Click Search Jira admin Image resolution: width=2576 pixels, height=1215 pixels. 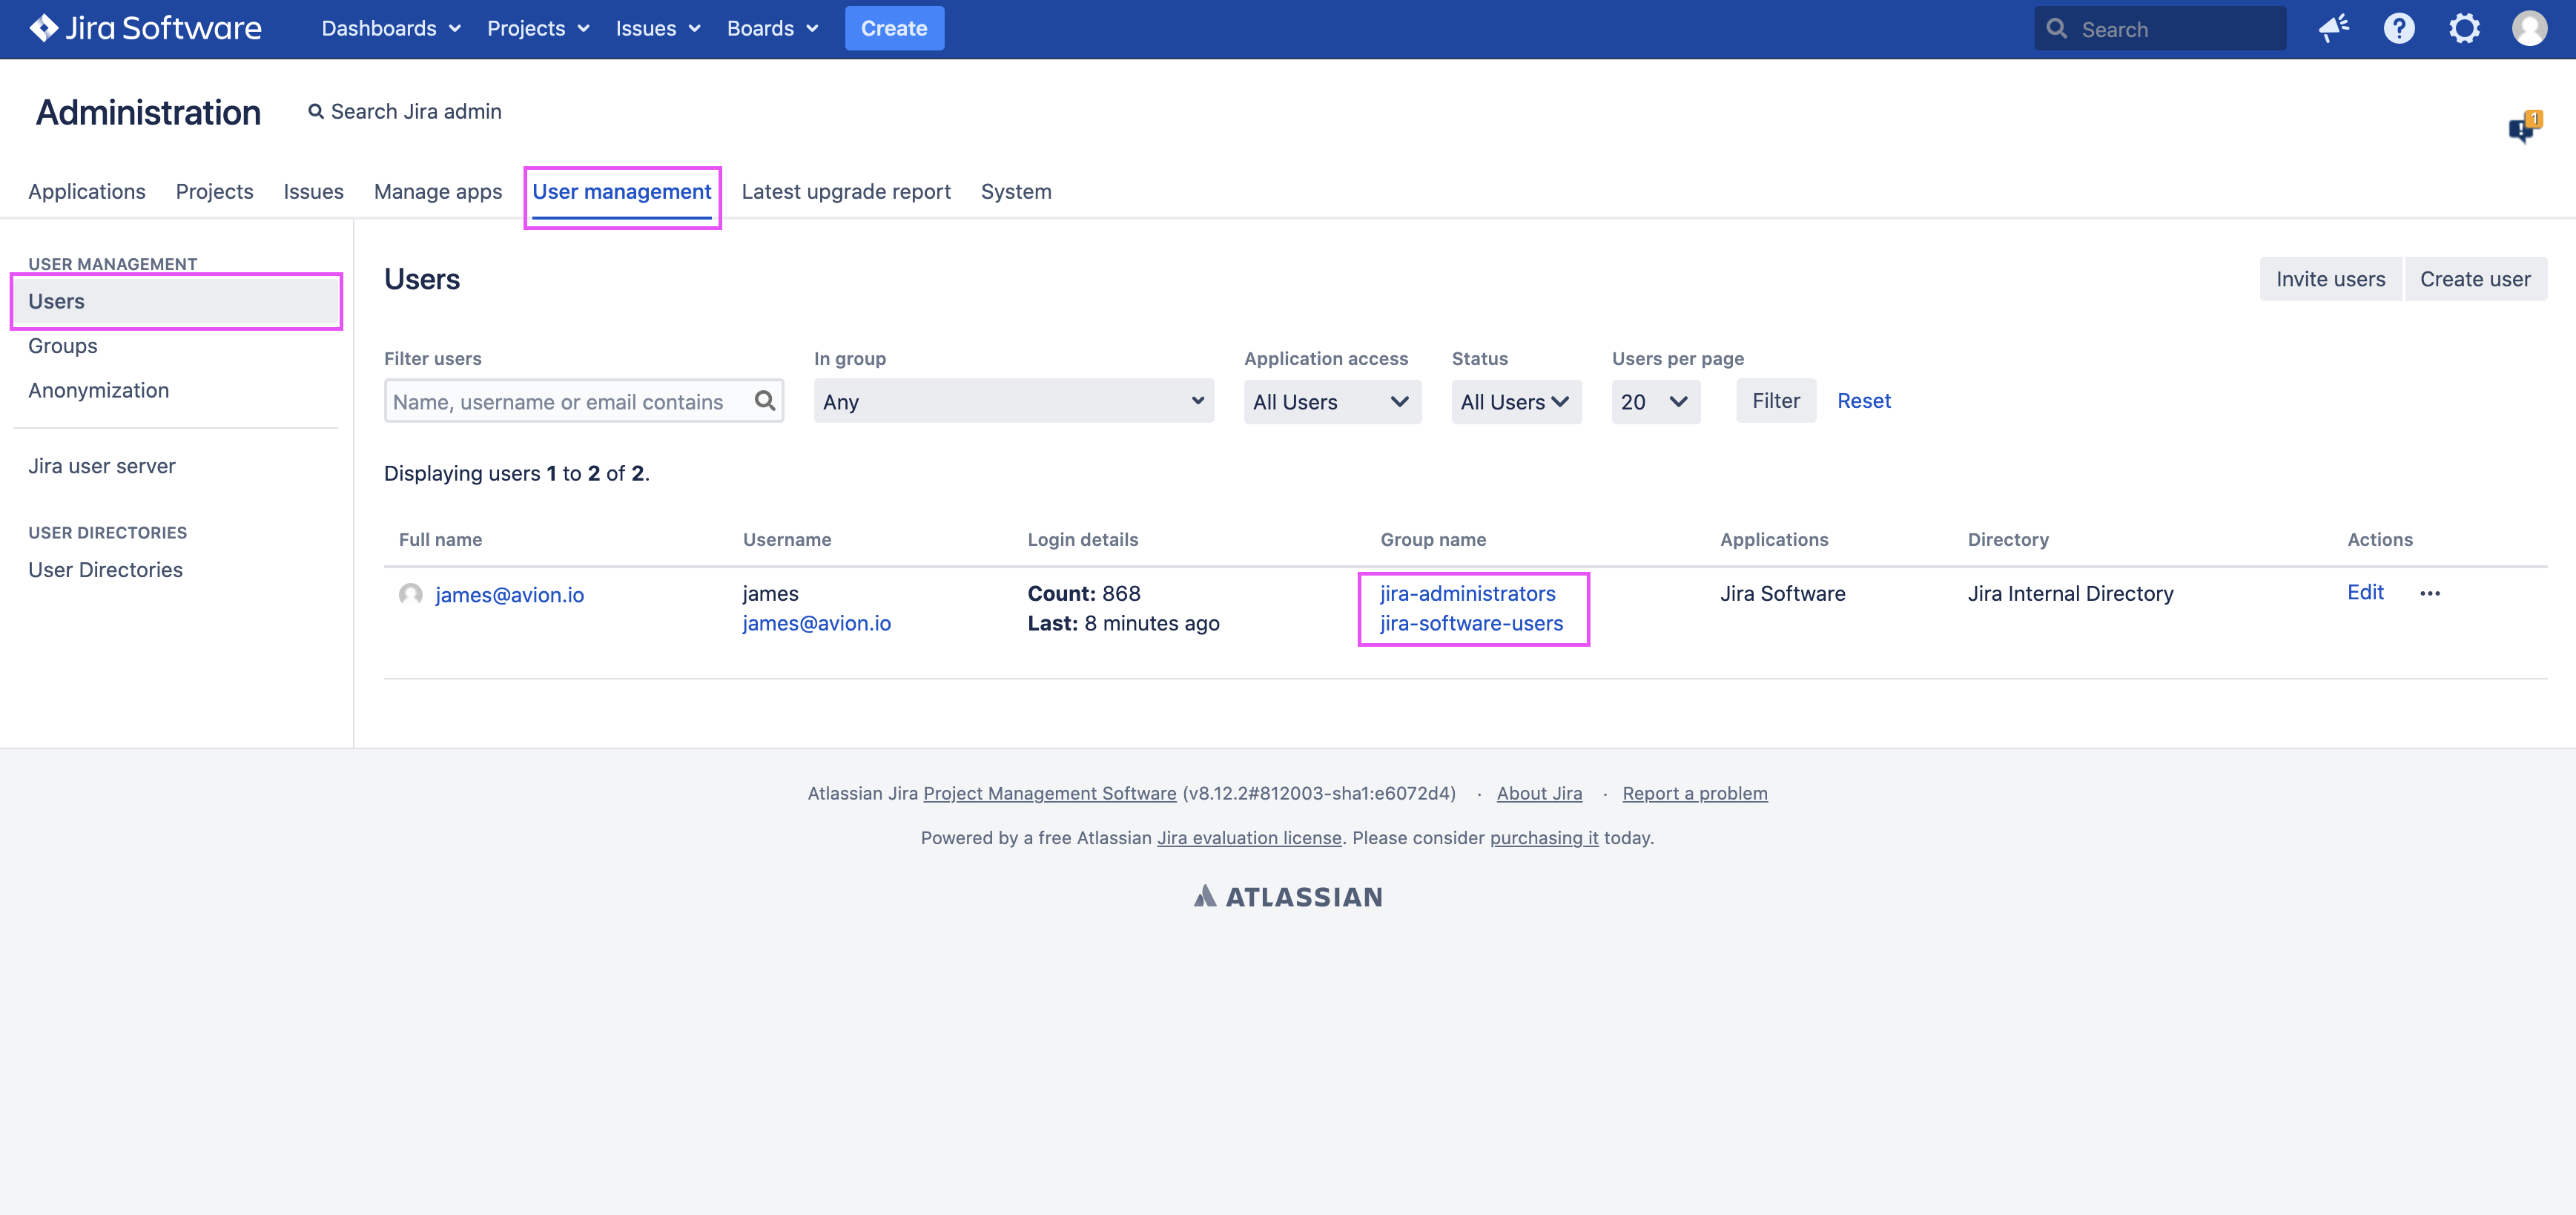416,112
